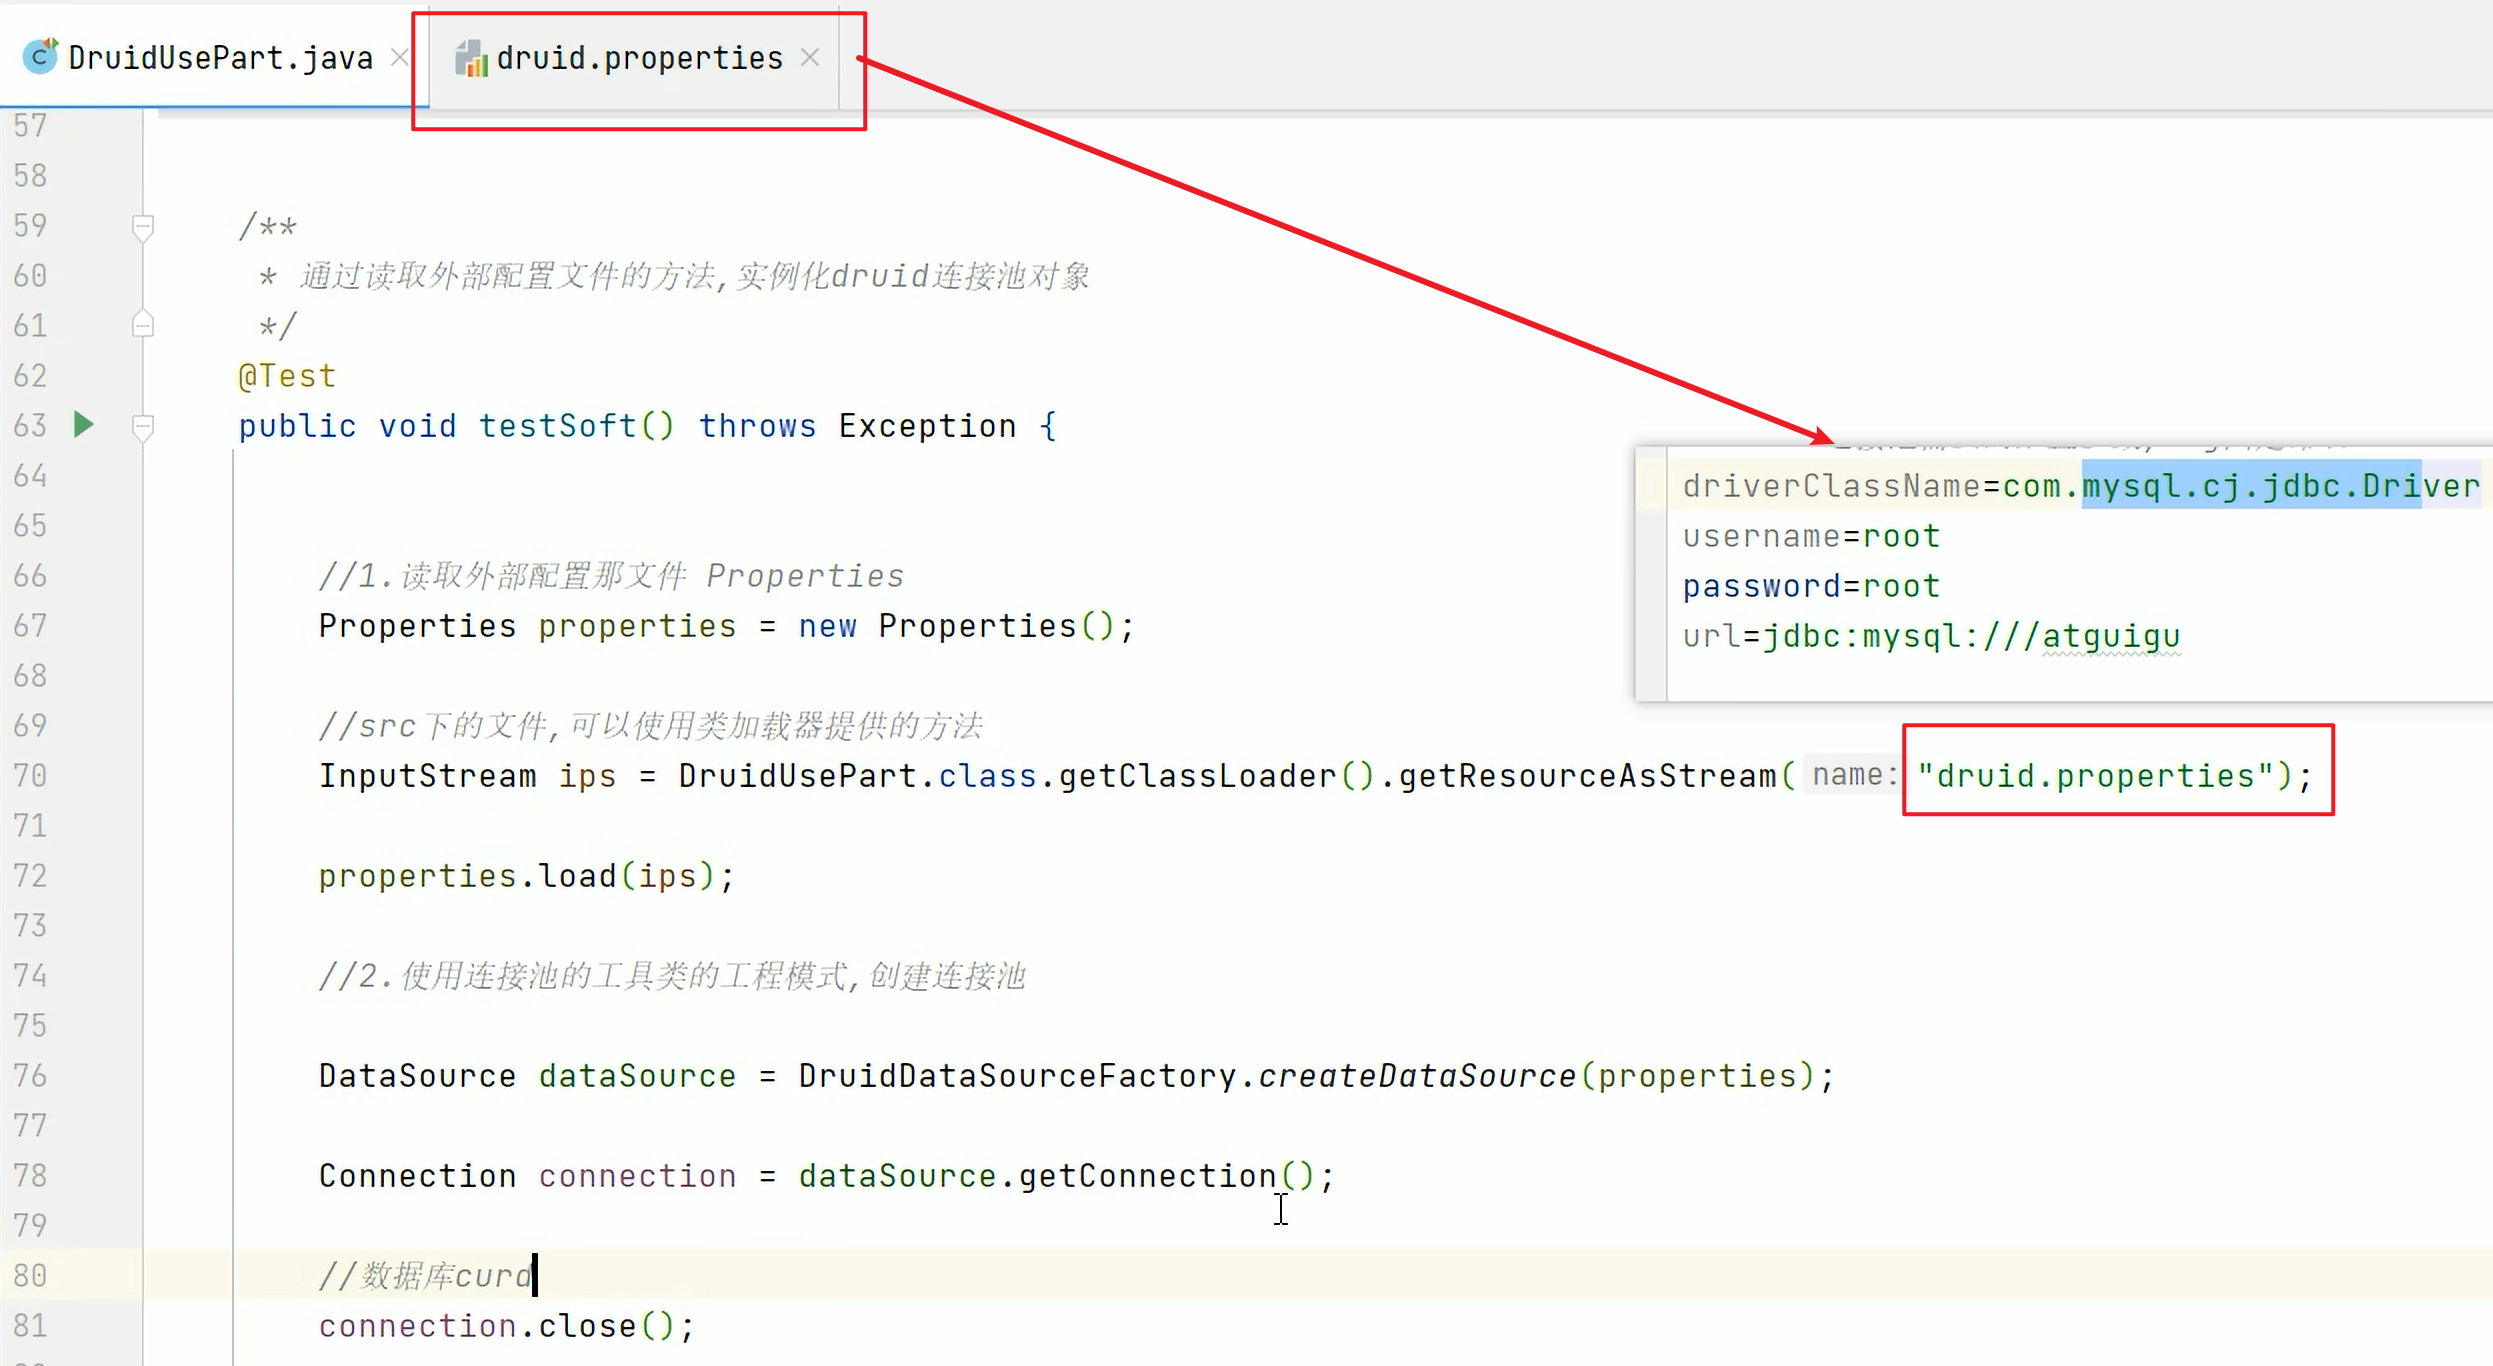Image resolution: width=2493 pixels, height=1366 pixels.
Task: Click the comment about src下的文件
Action: click(x=651, y=726)
